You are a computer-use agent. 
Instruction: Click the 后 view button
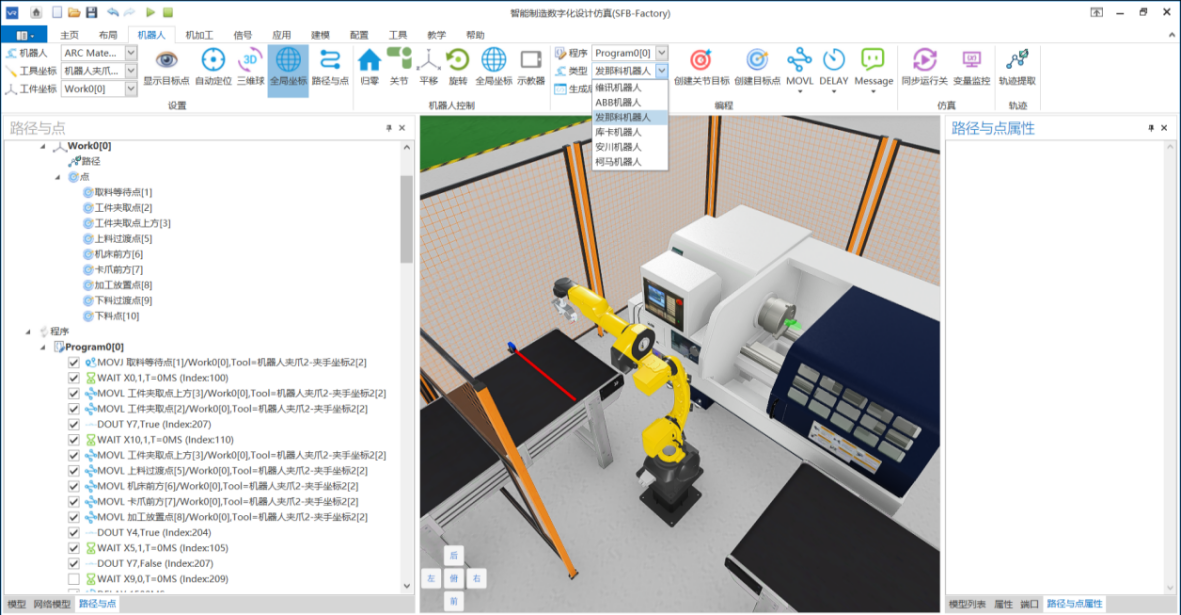454,556
